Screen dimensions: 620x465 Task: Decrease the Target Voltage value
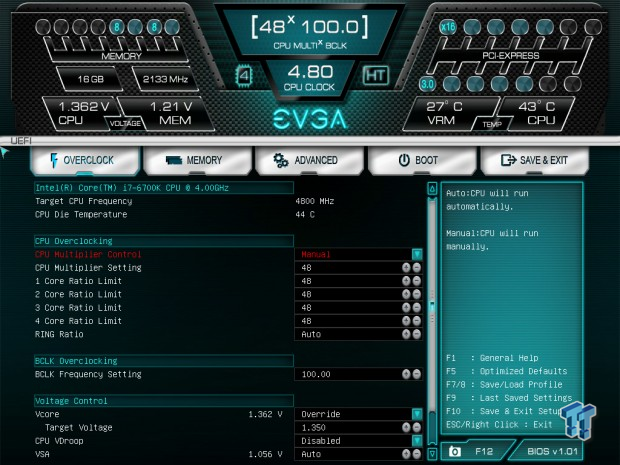416,427
